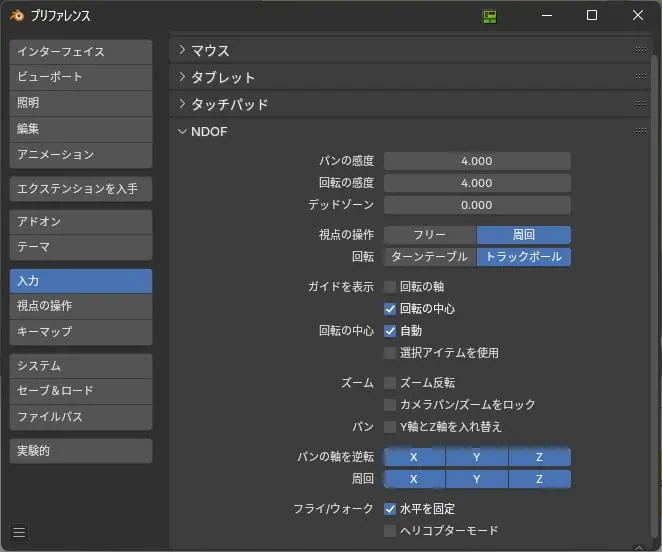
Task: Open the 実験的 section
Action: [81, 451]
